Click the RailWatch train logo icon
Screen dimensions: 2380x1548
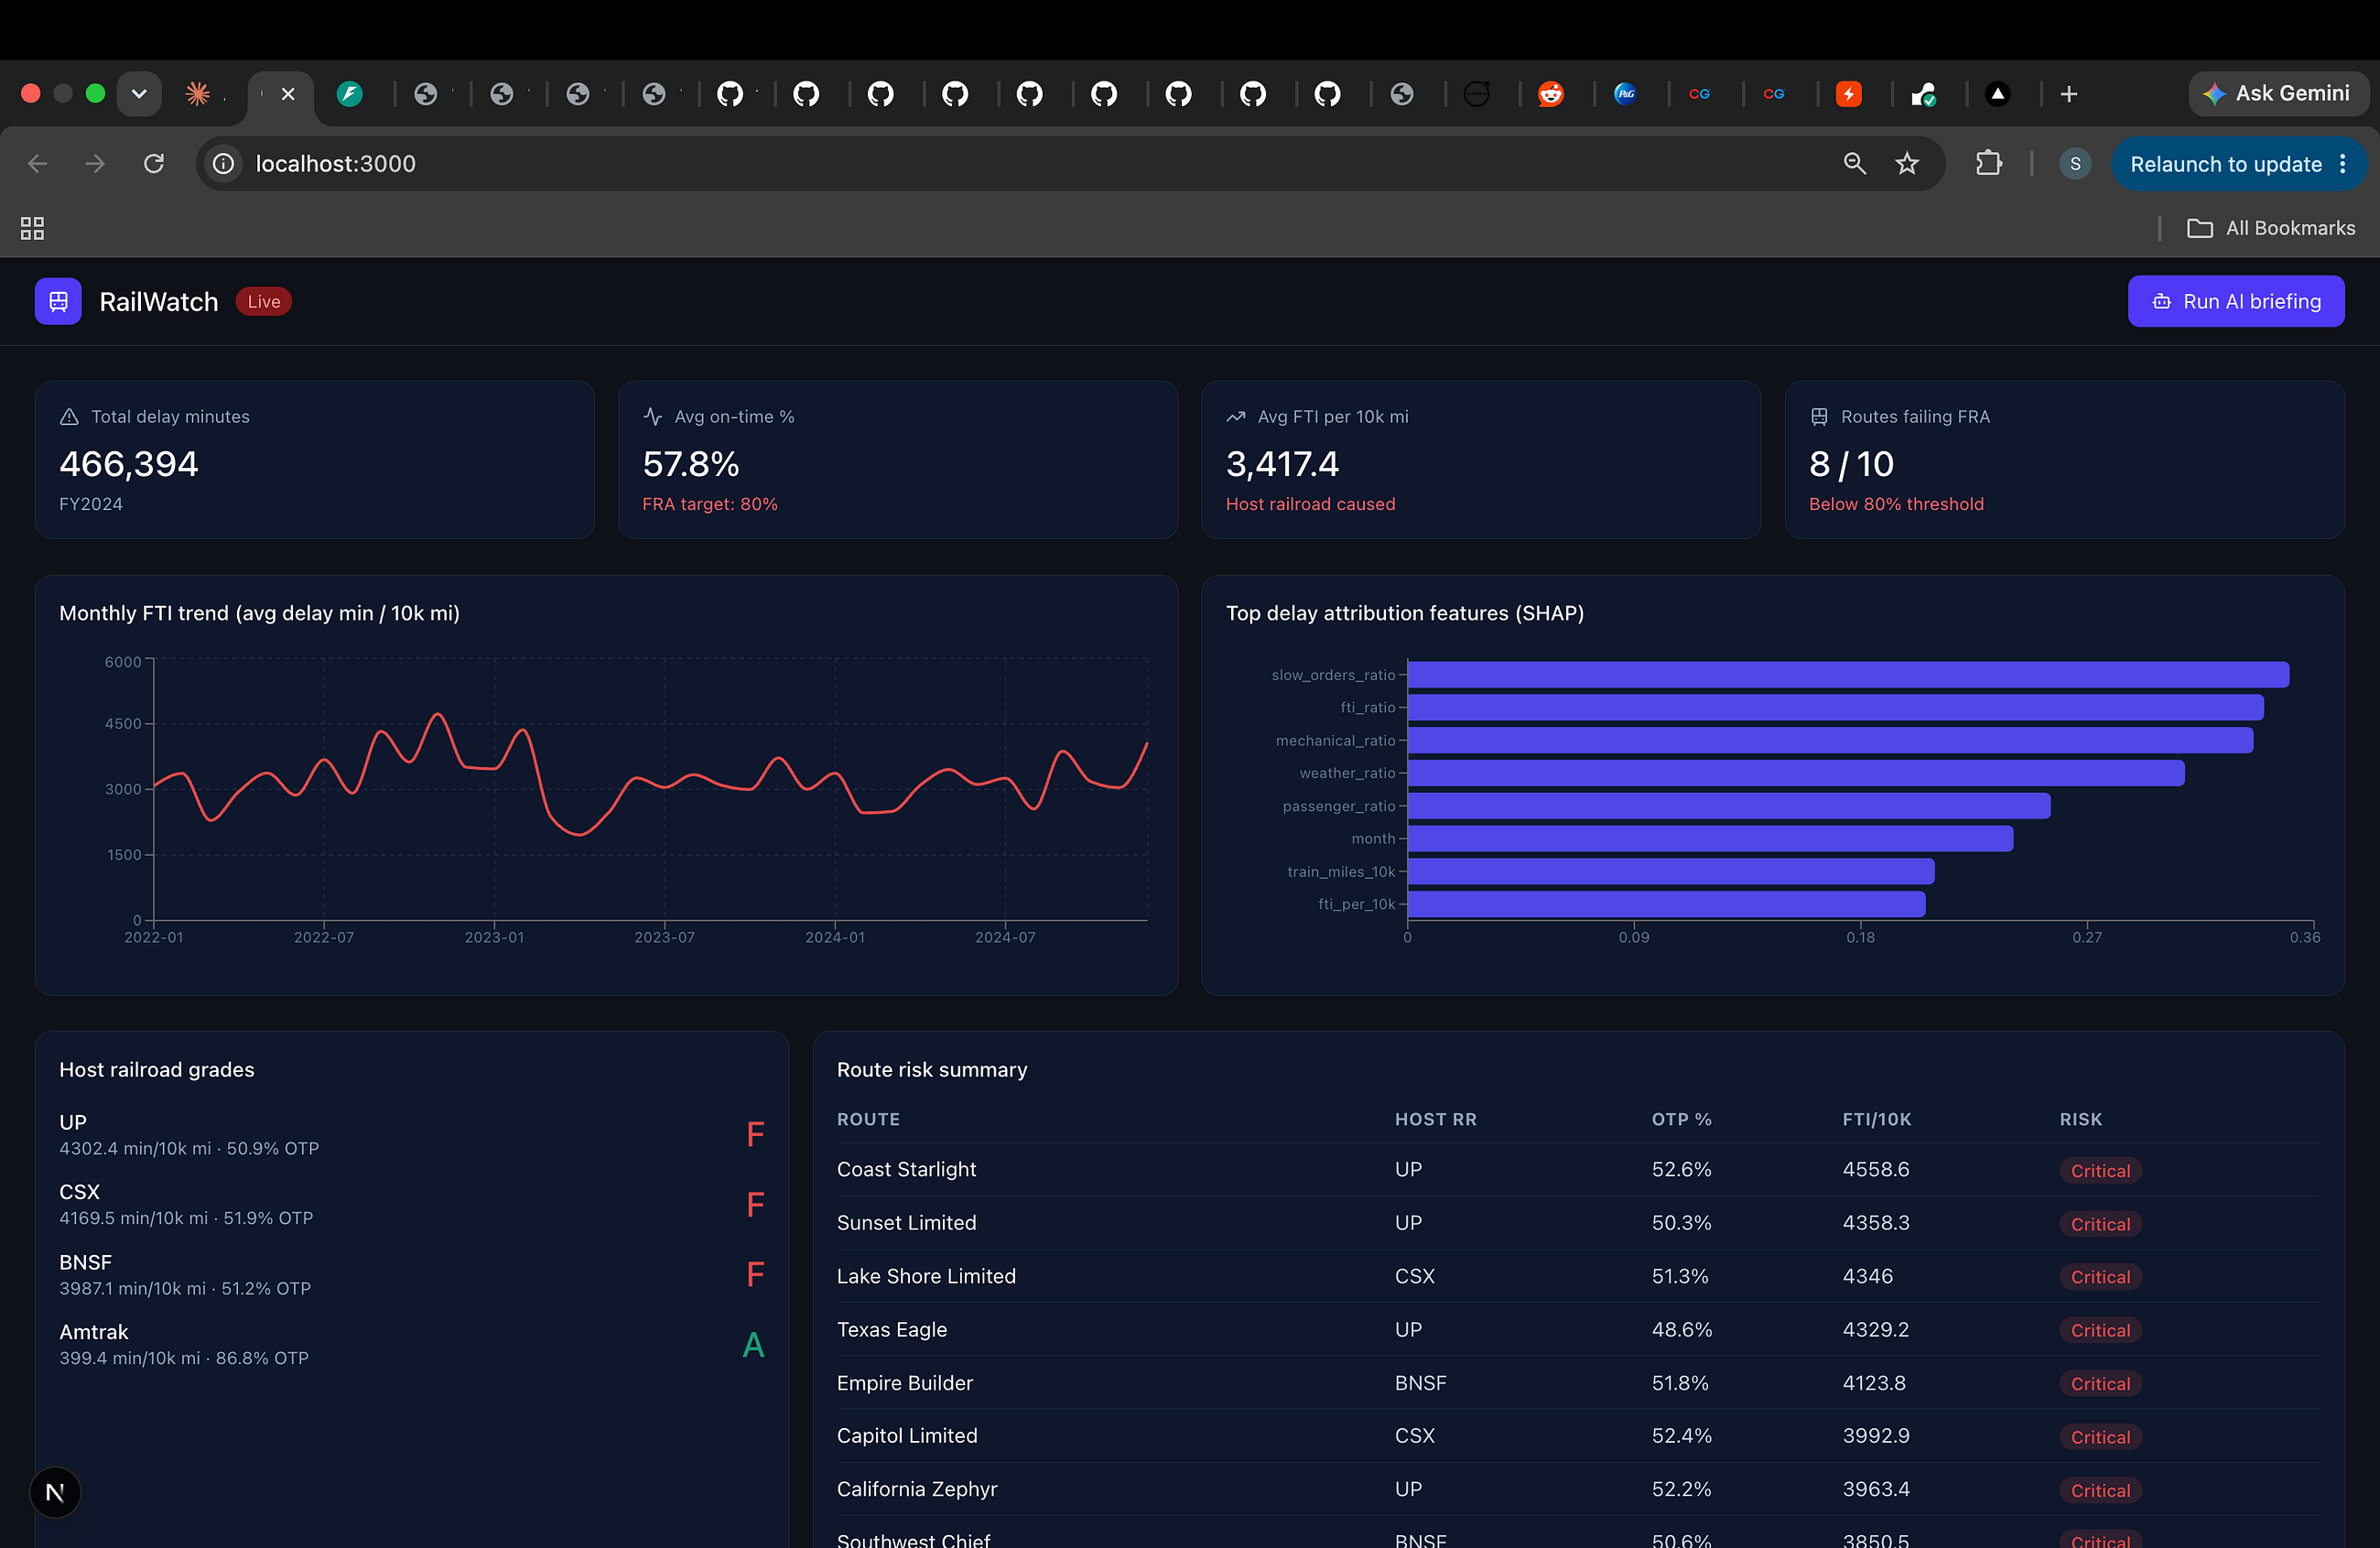pos(58,301)
